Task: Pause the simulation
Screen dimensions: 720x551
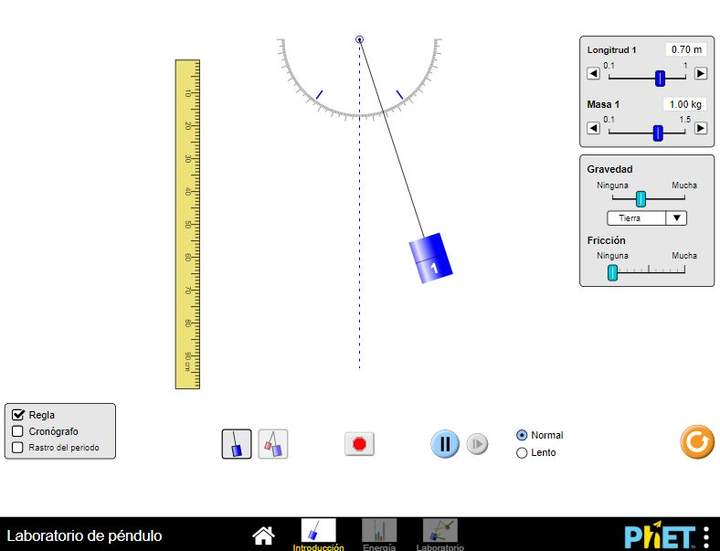Action: [445, 444]
